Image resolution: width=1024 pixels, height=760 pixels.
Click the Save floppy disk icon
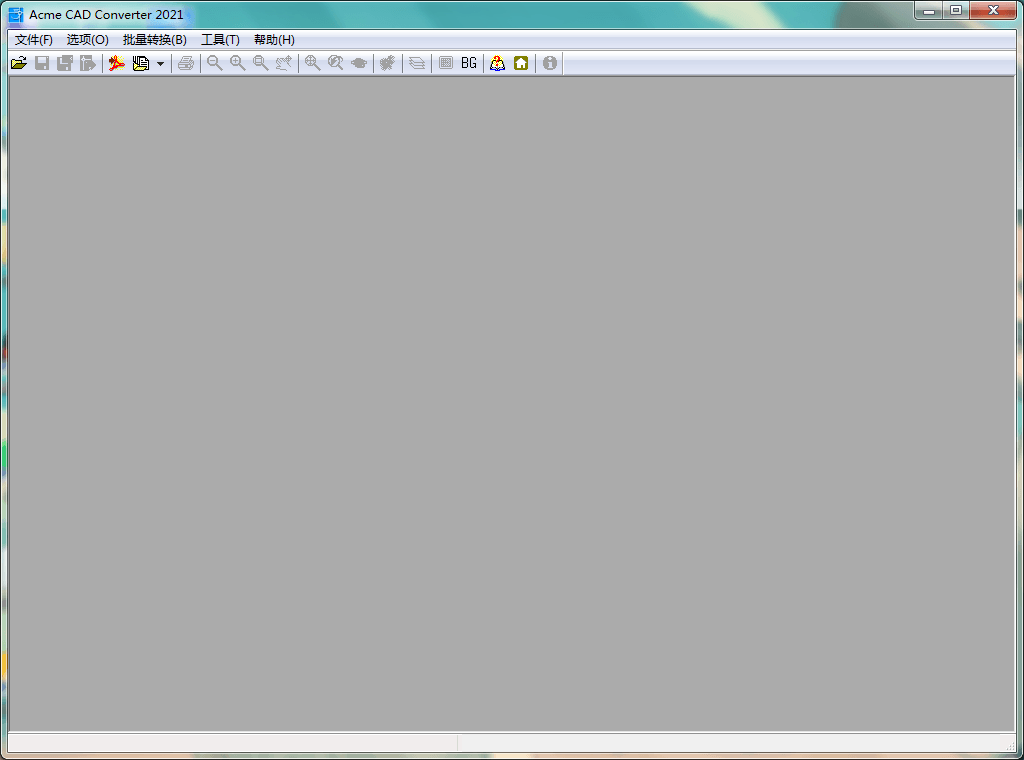coord(42,63)
